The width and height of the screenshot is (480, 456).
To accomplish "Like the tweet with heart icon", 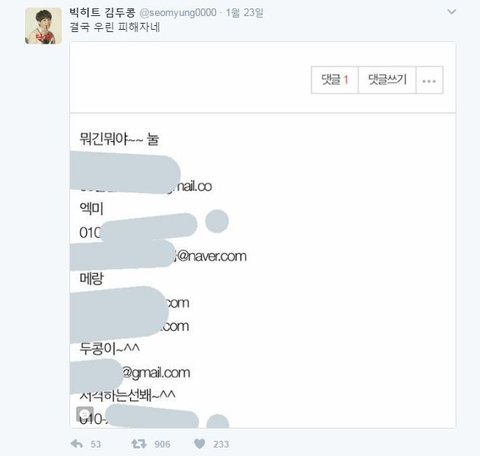I will [x=199, y=444].
